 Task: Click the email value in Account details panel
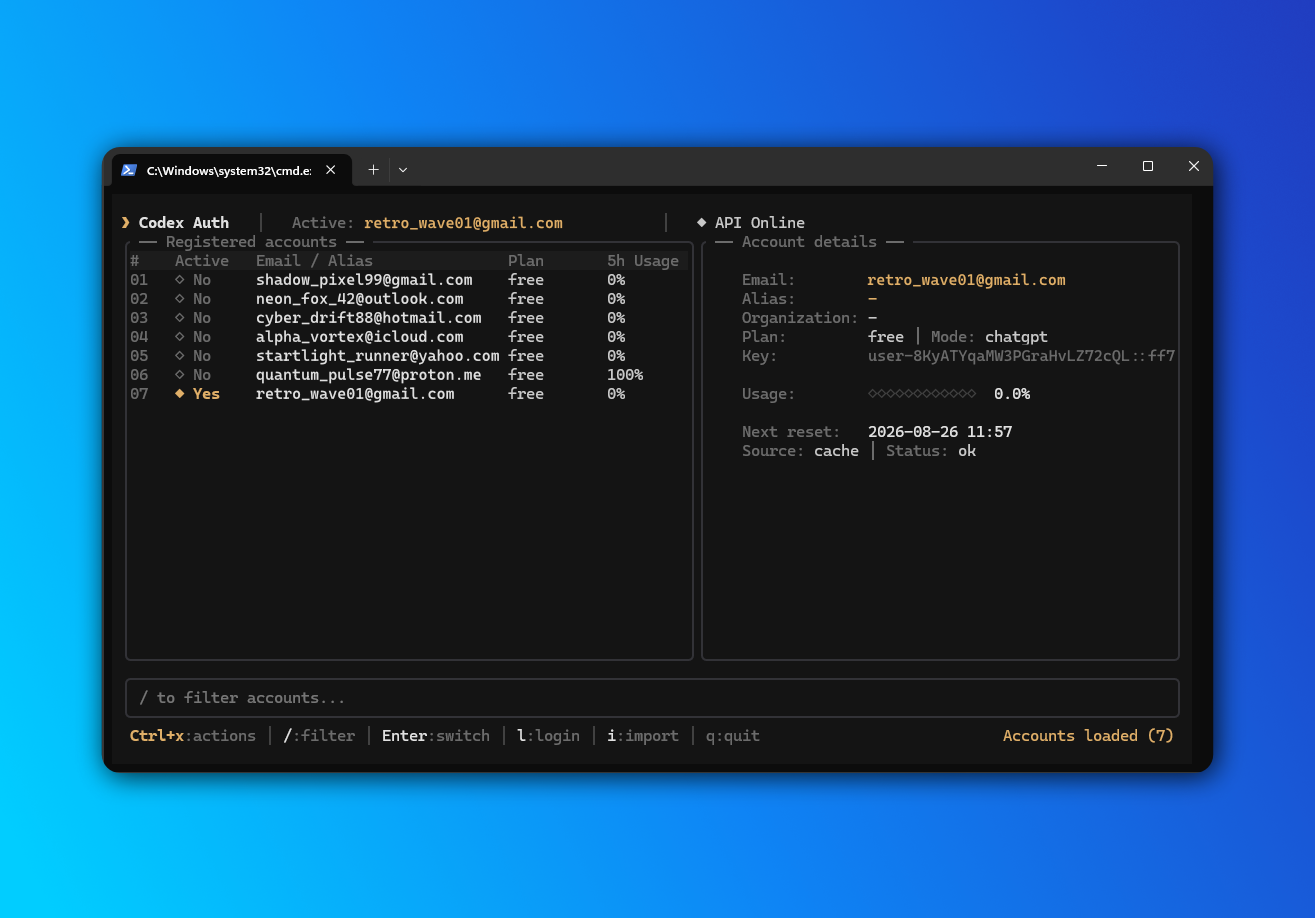(x=967, y=280)
